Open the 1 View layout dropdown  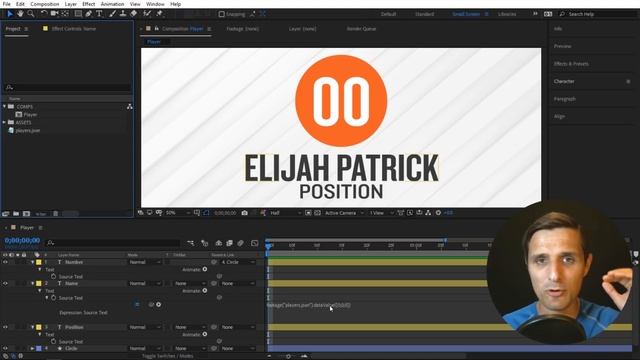click(381, 213)
